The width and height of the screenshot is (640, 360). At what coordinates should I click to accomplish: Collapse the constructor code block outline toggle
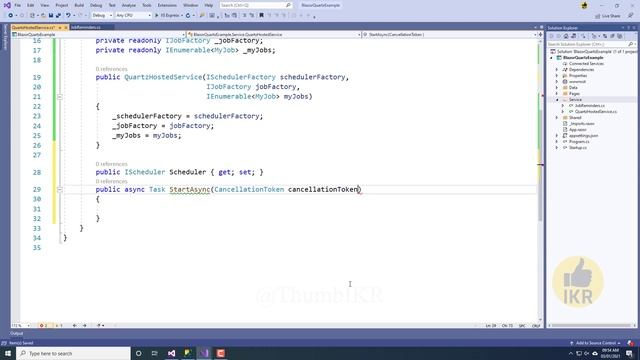pyautogui.click(x=60, y=97)
